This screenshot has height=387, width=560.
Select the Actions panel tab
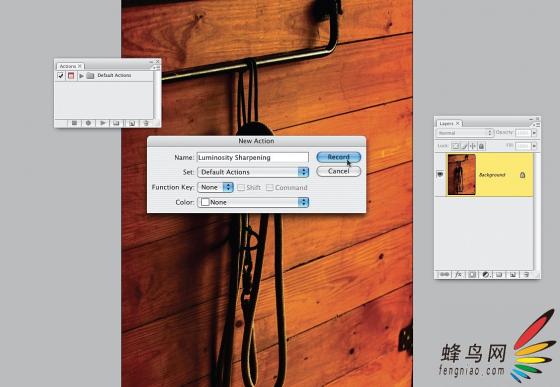pos(70,66)
